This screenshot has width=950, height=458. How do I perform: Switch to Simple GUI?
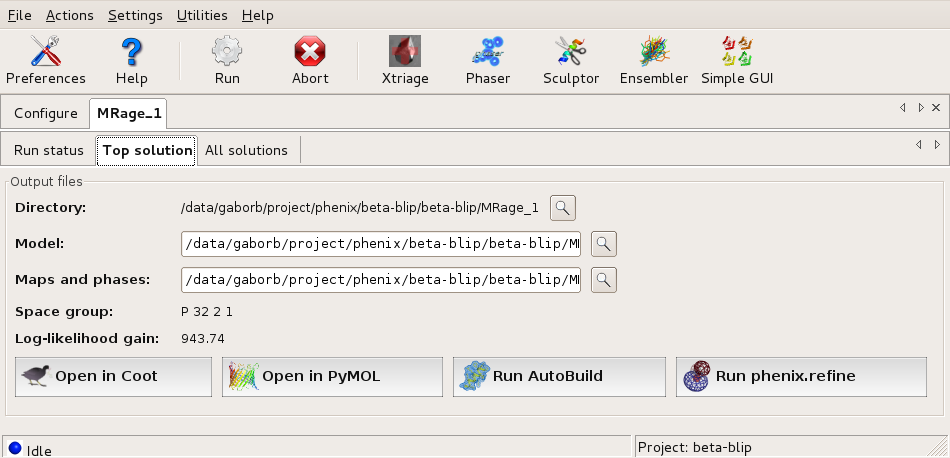737,60
